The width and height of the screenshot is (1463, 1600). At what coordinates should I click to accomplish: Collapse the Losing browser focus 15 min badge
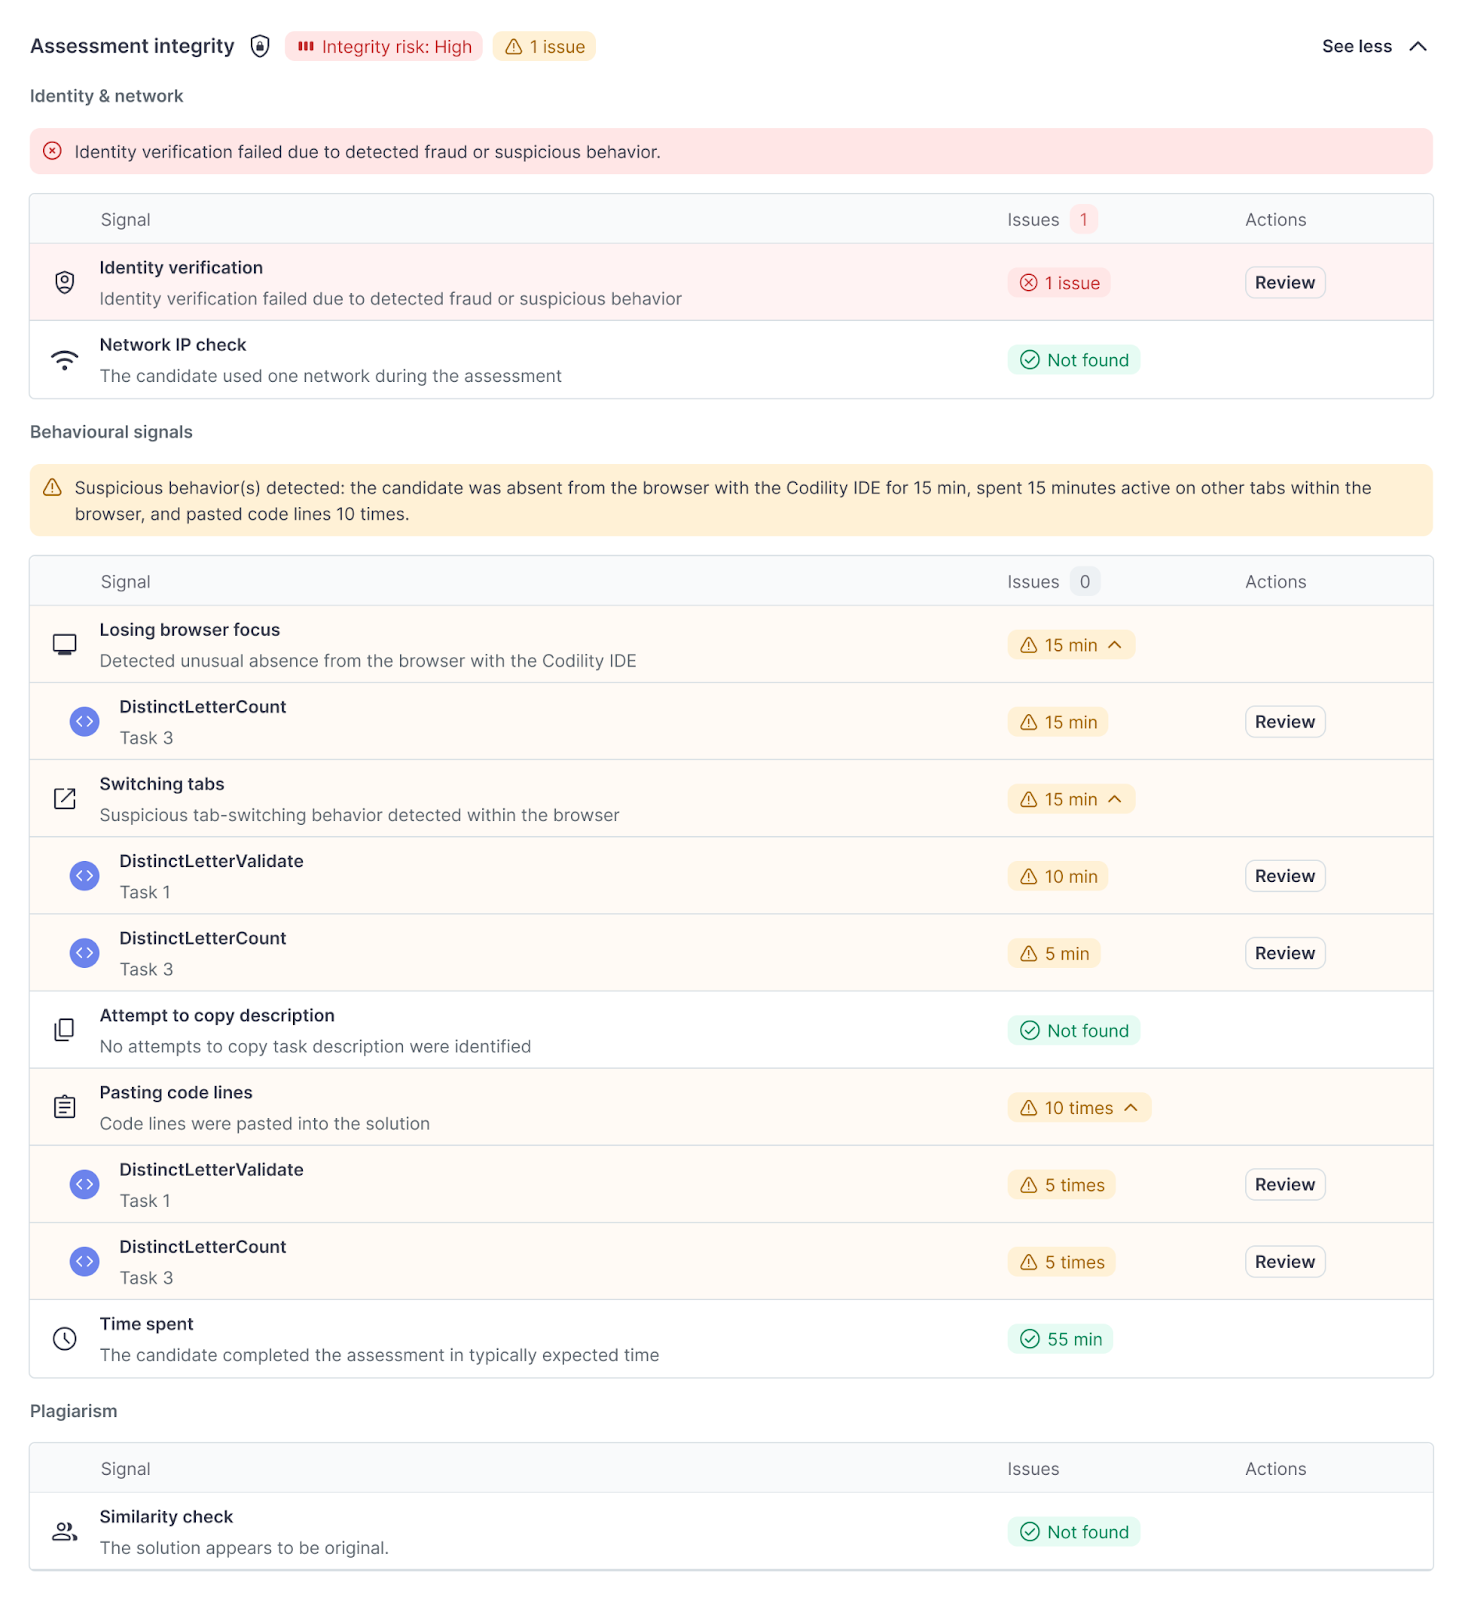pyautogui.click(x=1071, y=644)
